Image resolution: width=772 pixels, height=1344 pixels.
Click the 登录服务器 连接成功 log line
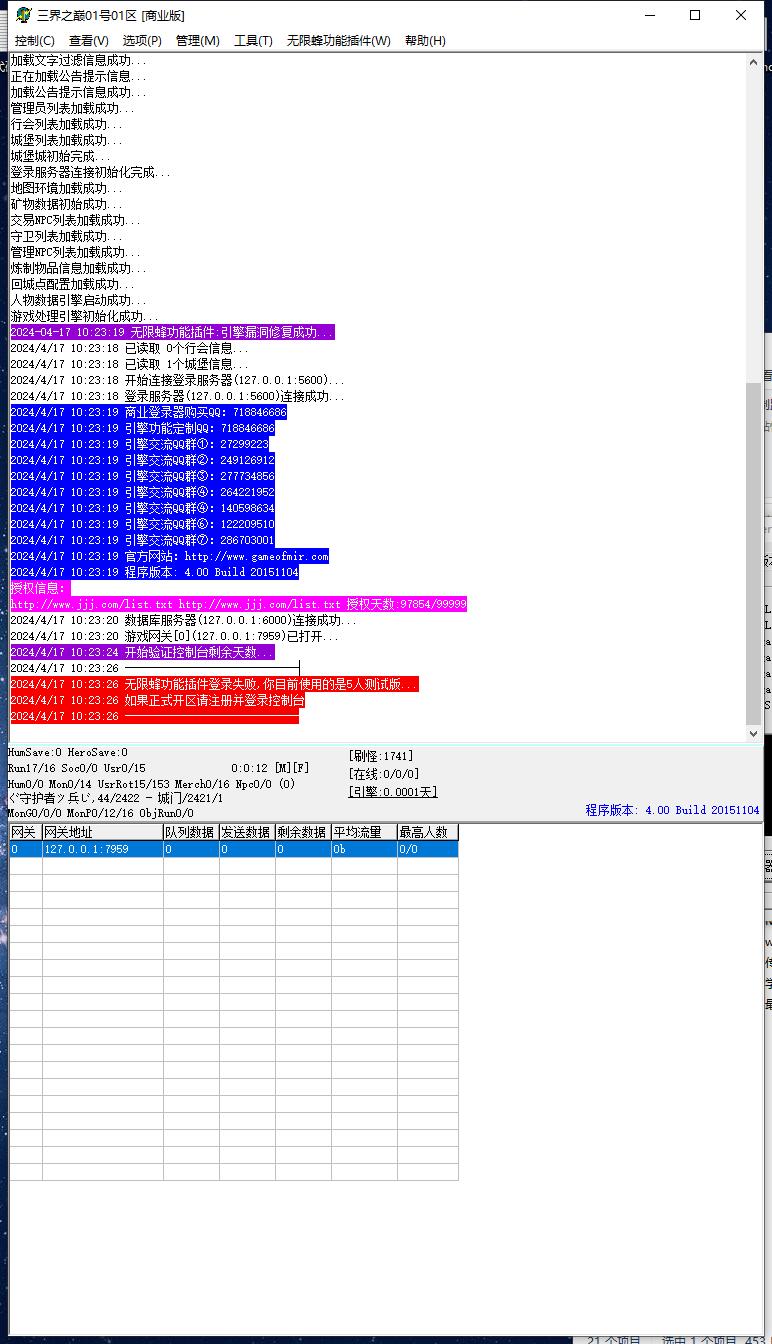[177, 396]
